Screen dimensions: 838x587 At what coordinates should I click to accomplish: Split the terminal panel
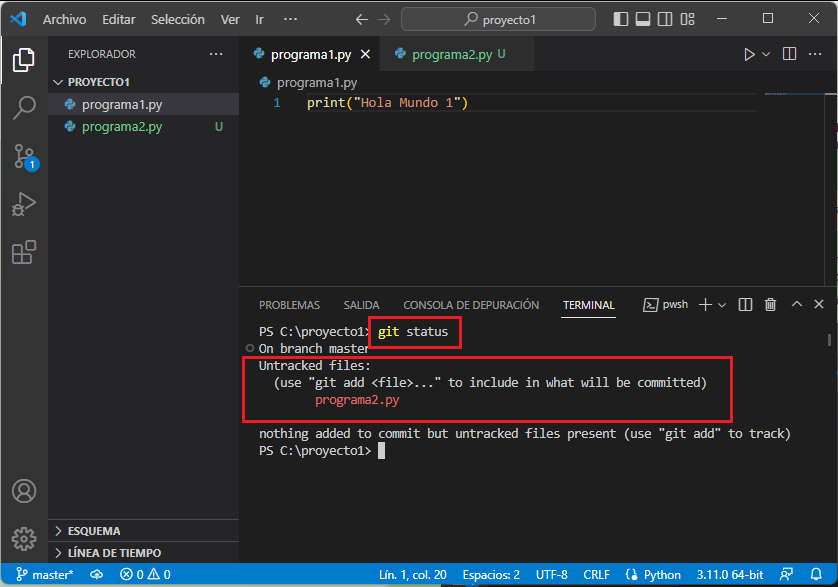745,305
